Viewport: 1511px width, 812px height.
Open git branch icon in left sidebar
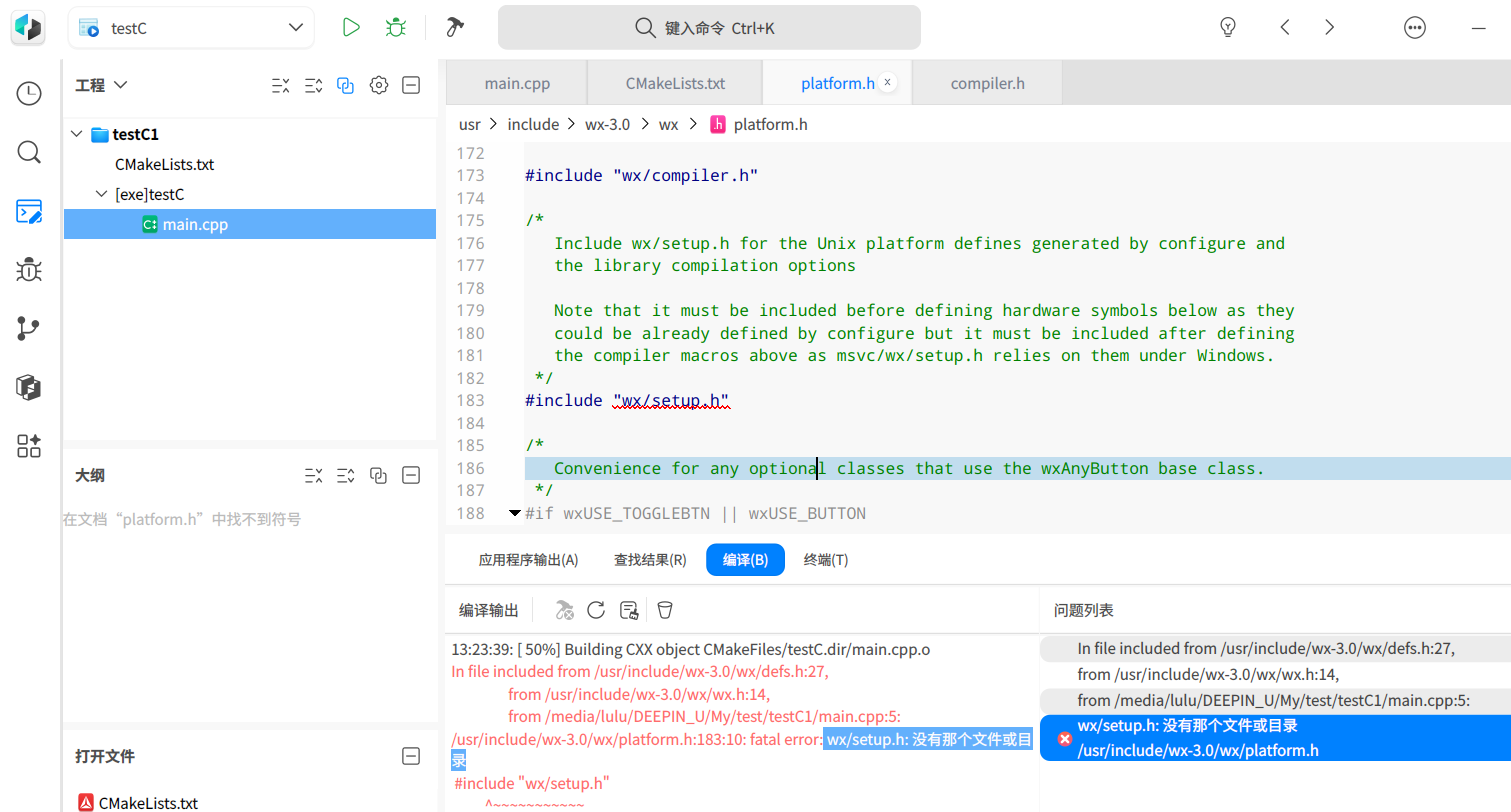[x=29, y=329]
